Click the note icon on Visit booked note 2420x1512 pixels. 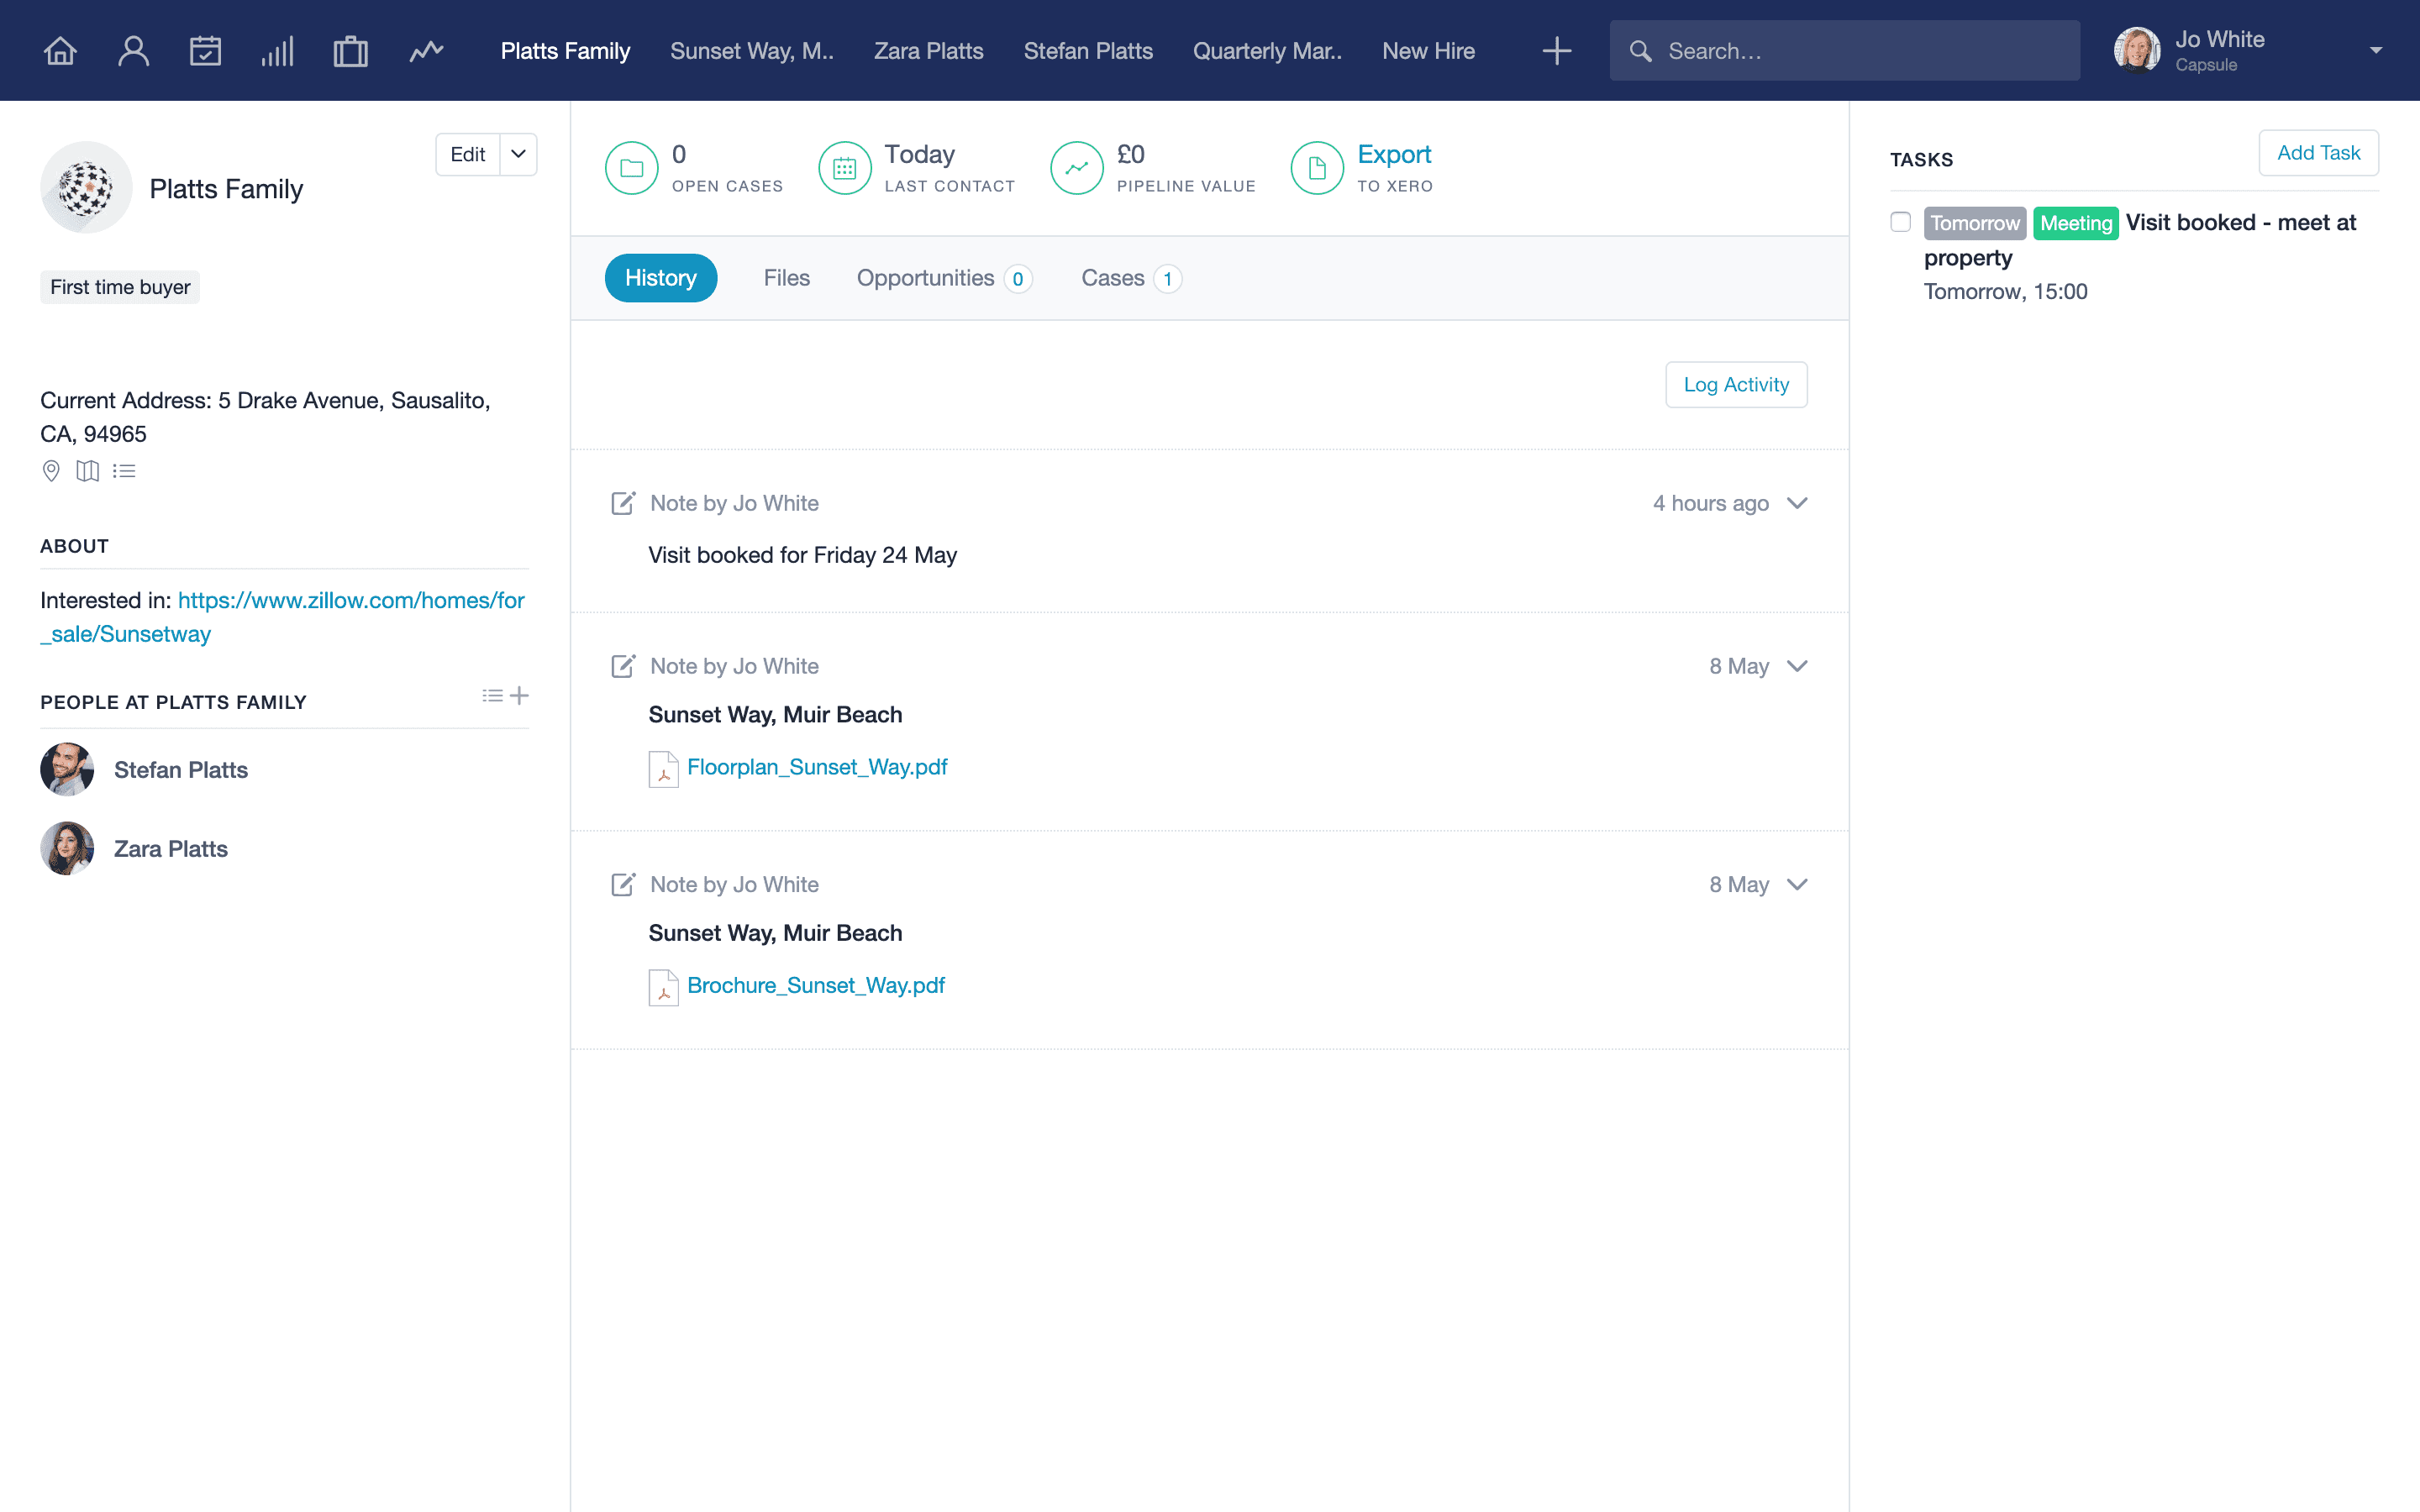[623, 503]
